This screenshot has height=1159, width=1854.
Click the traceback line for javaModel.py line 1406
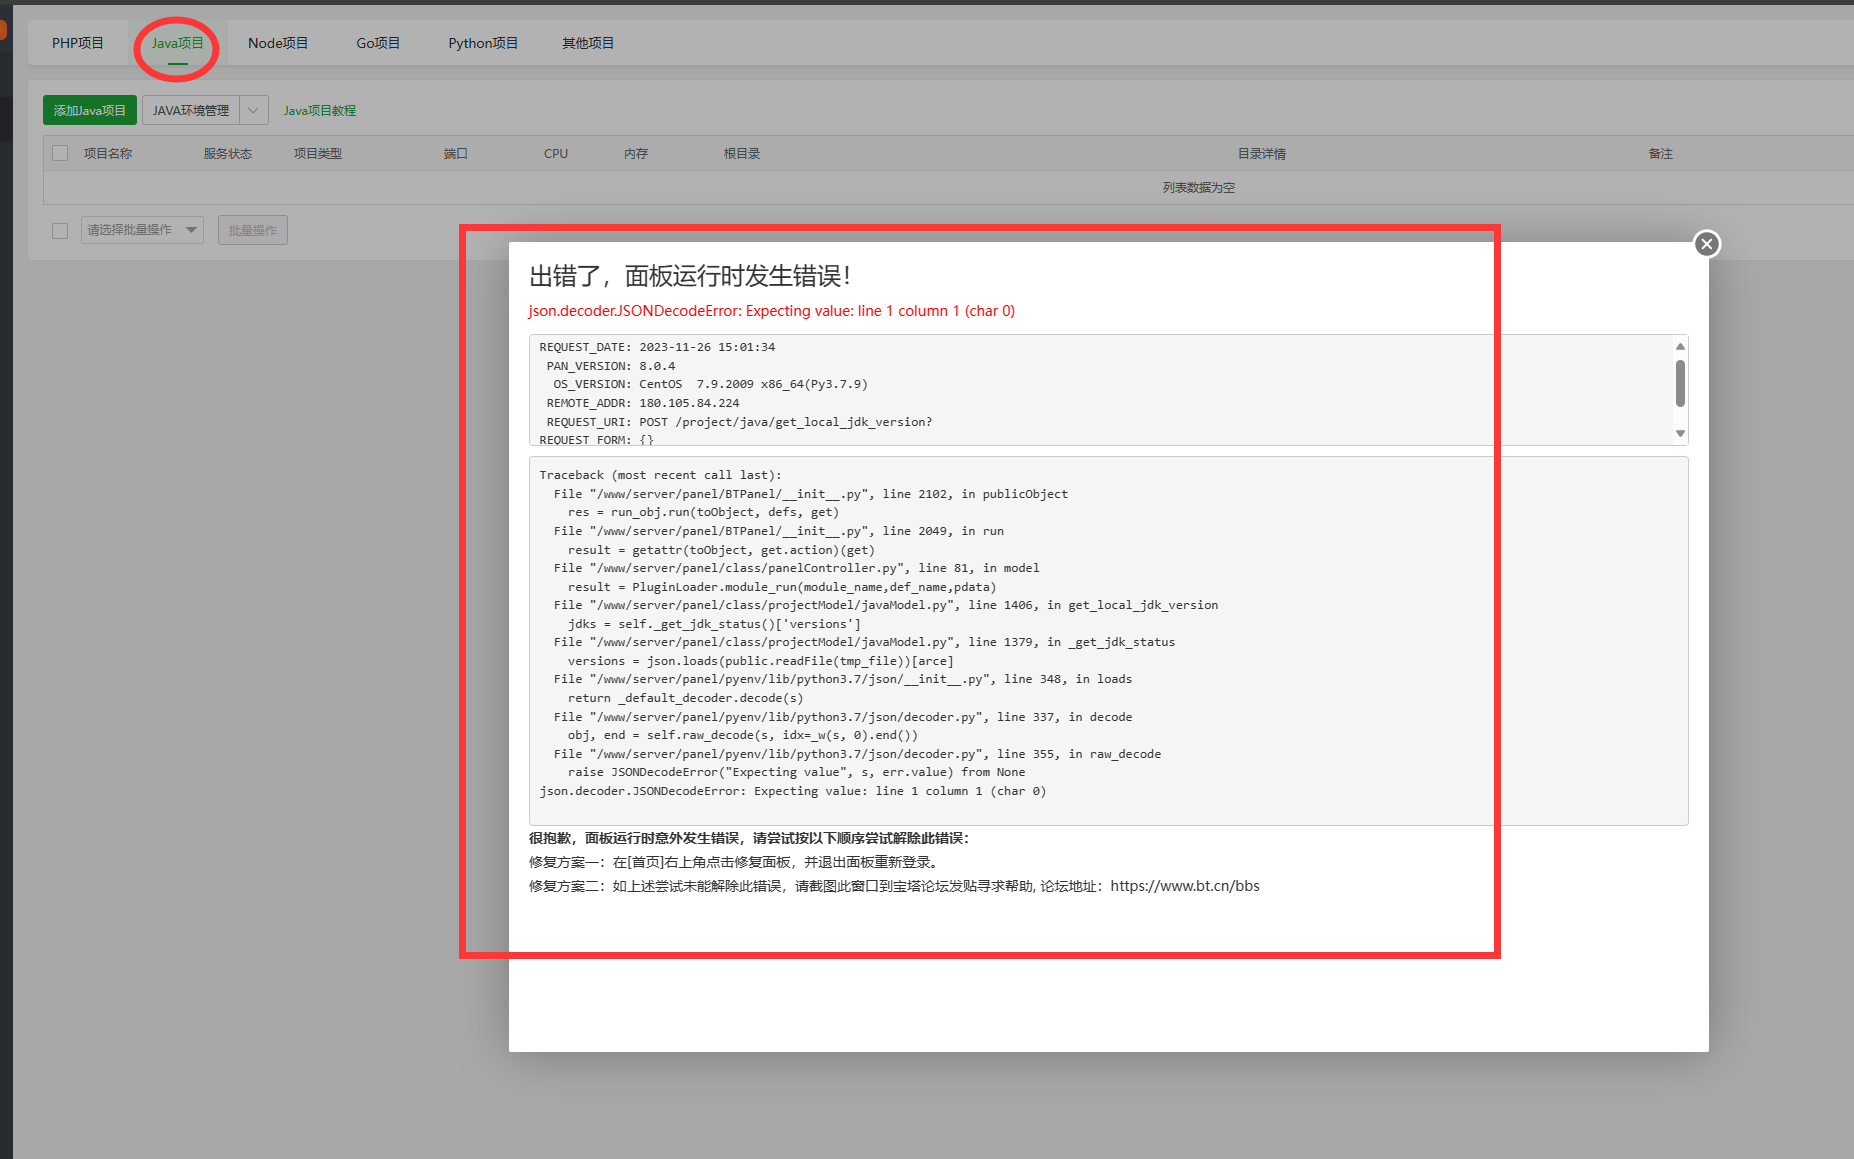click(x=886, y=605)
